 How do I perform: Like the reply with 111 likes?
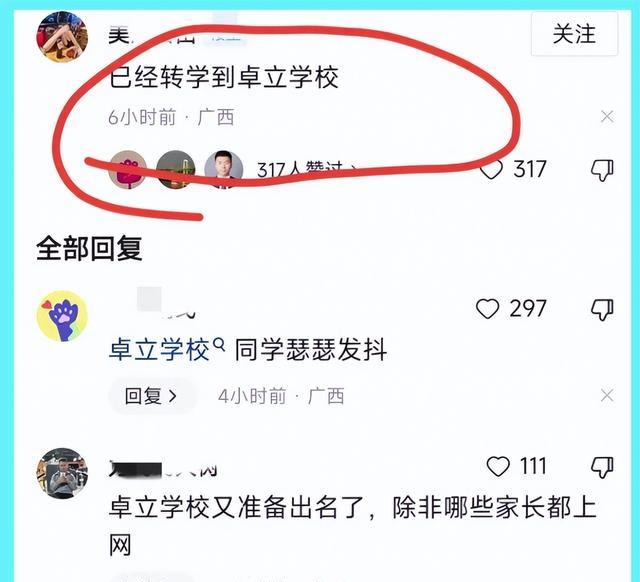point(498,466)
